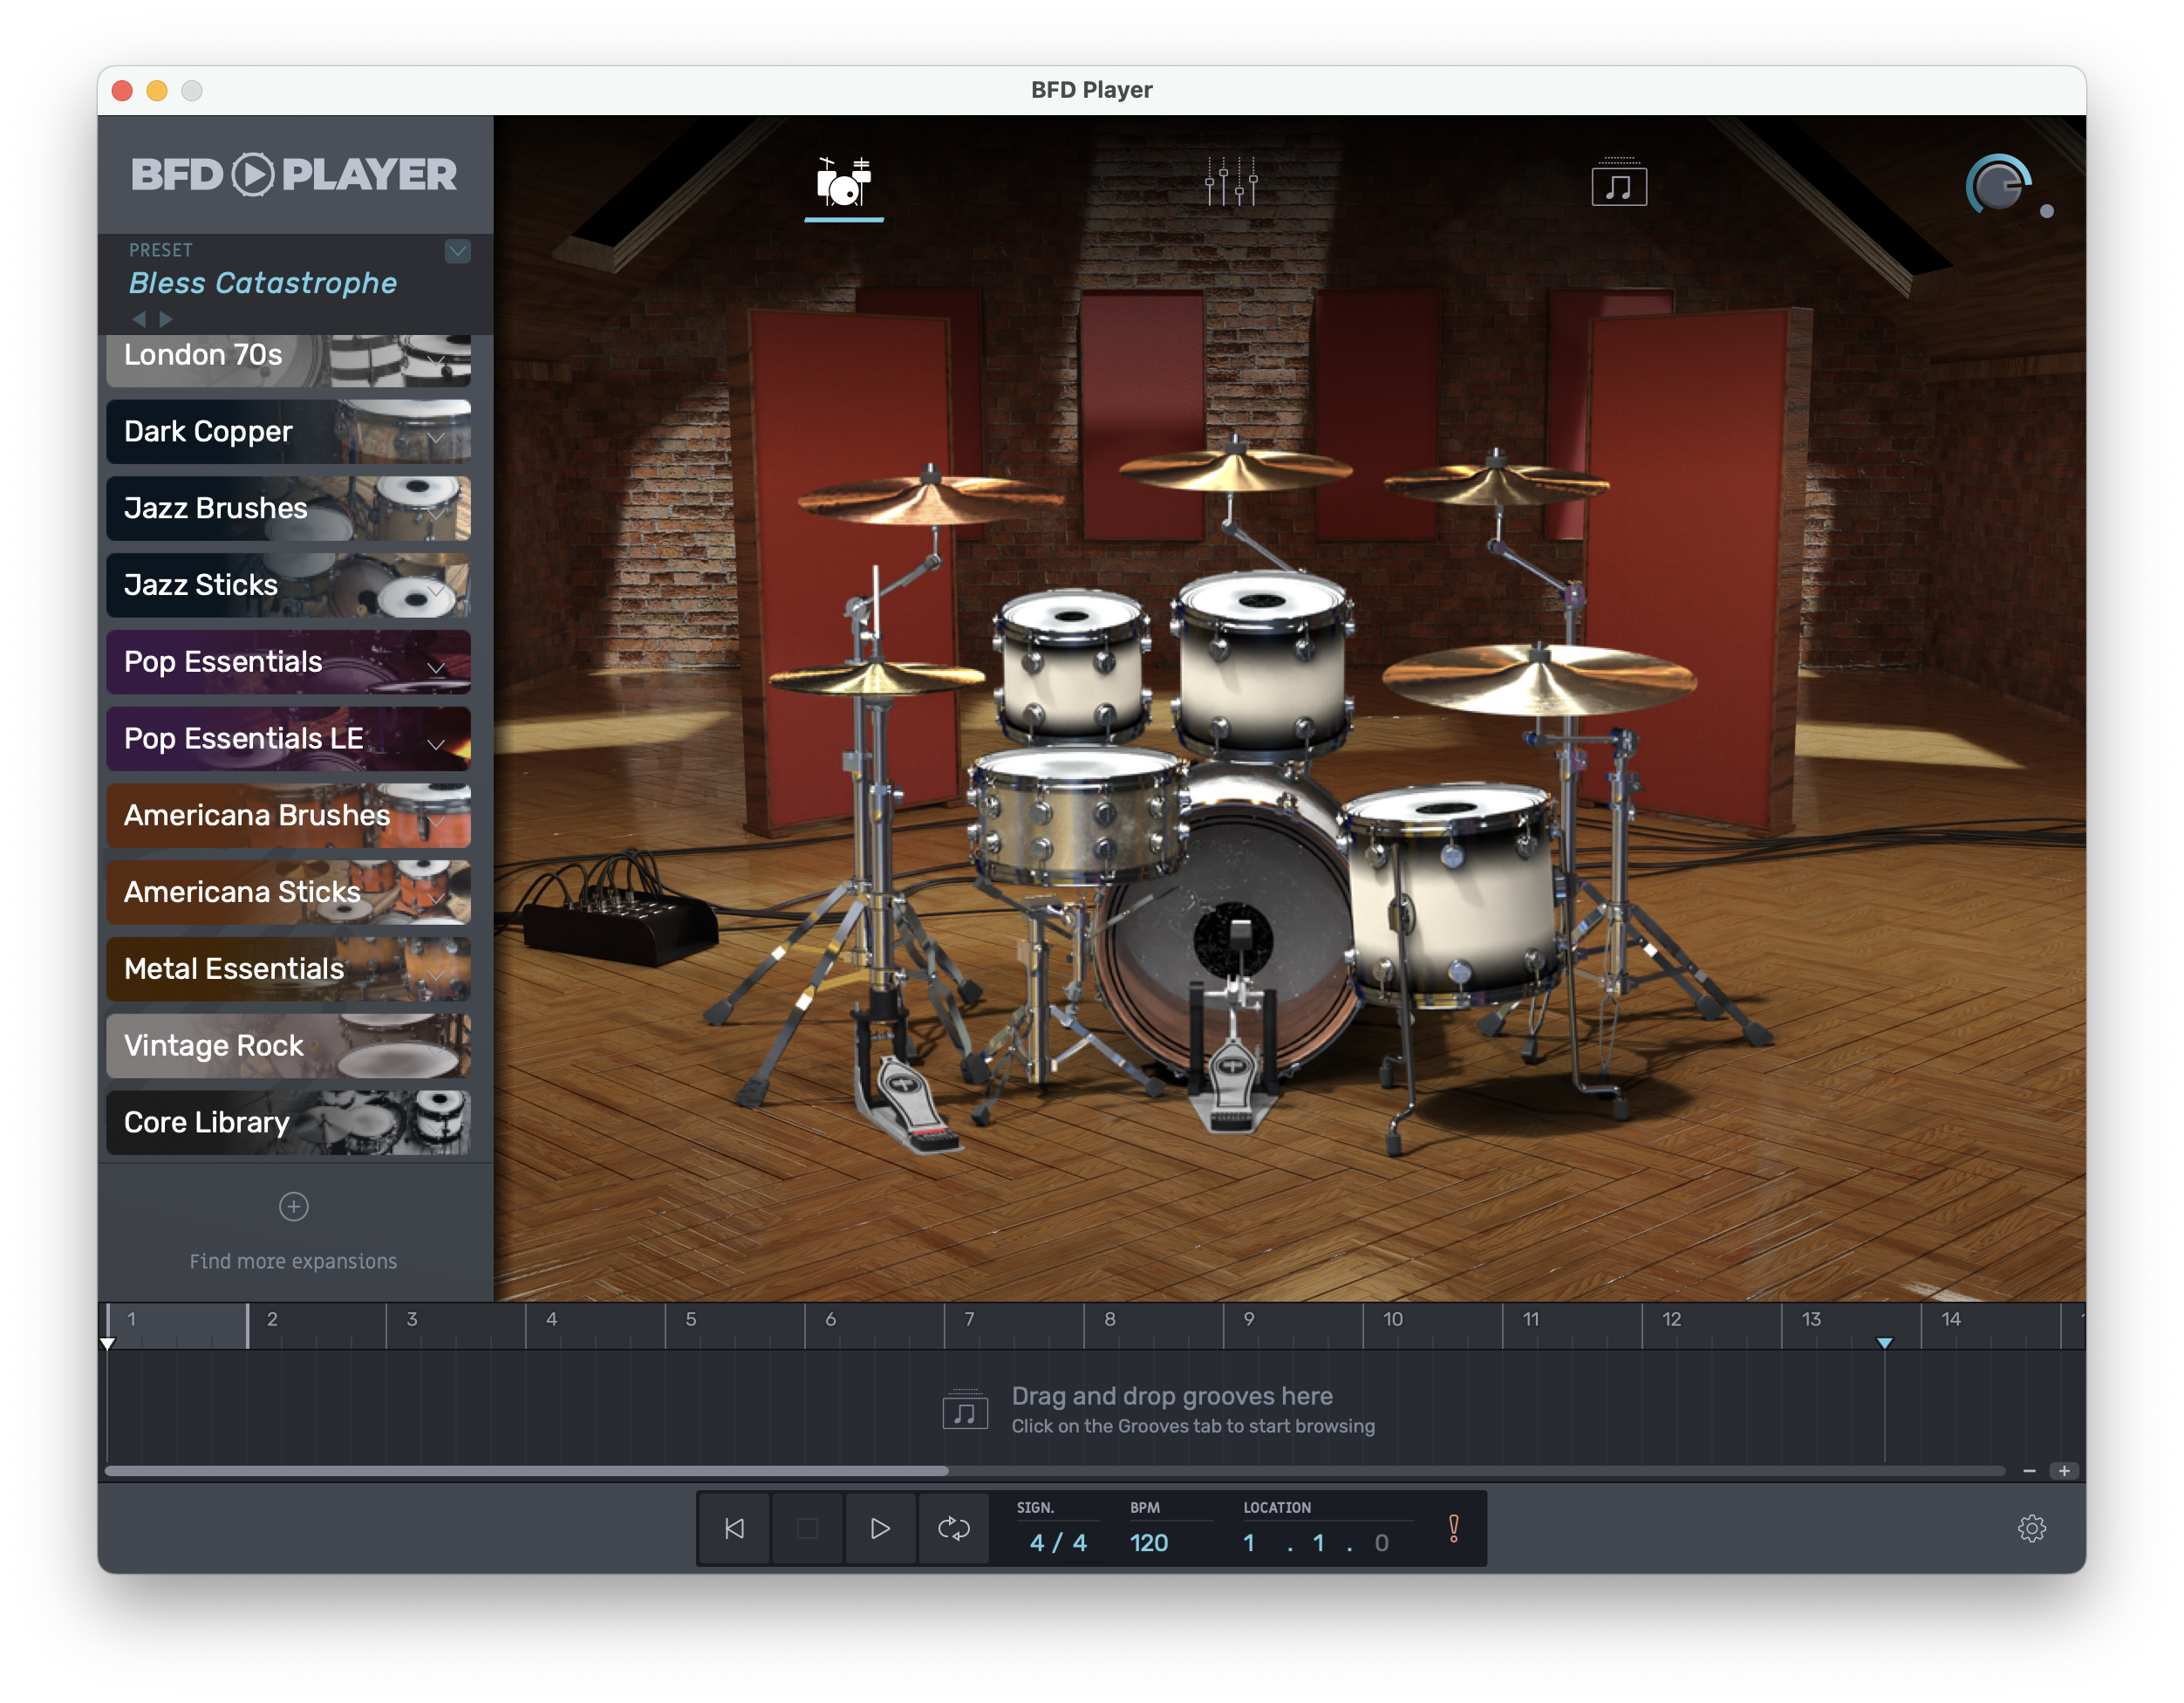The width and height of the screenshot is (2184, 1703).
Task: Click the groove icon in the drop area
Action: coord(965,1410)
